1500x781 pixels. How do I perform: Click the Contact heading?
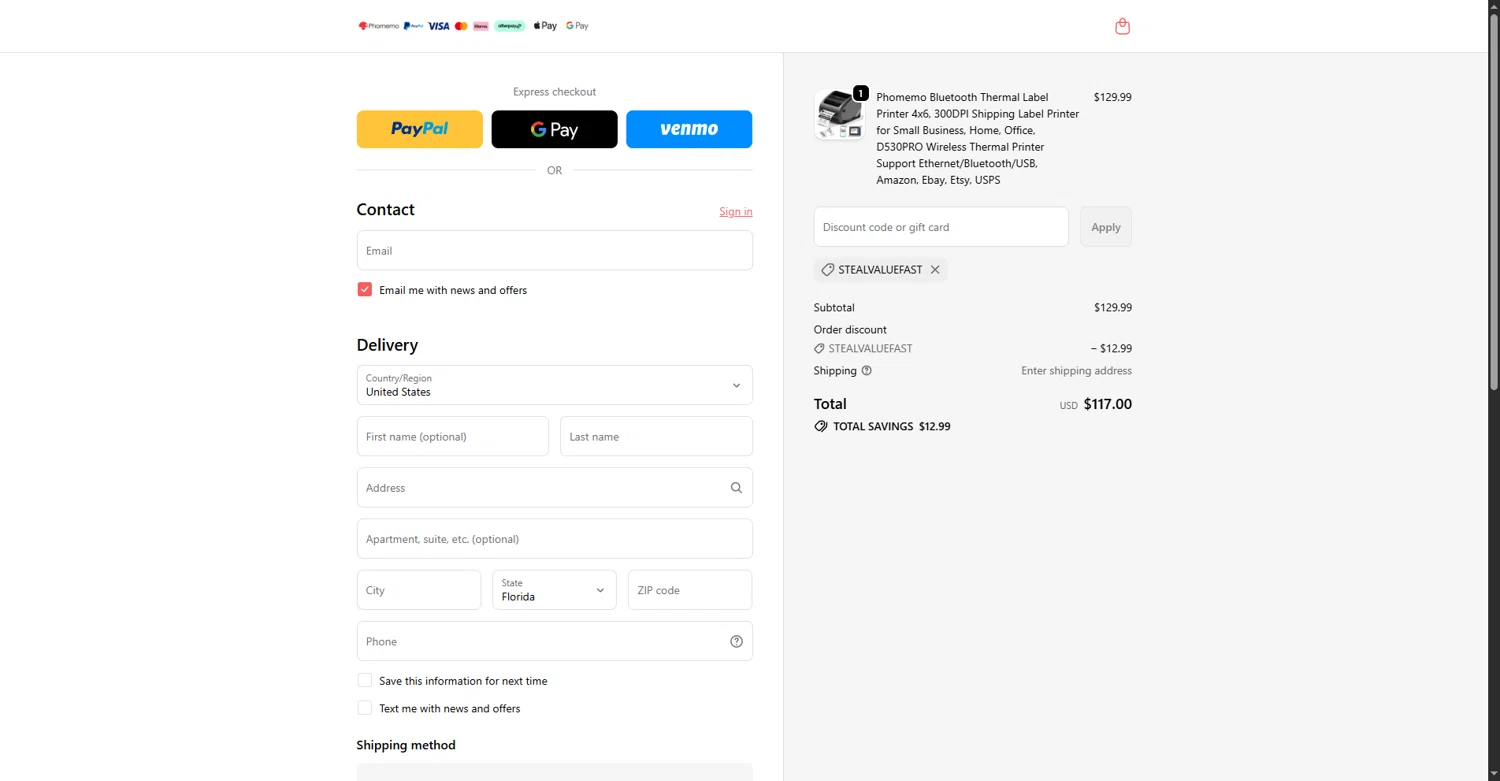pos(385,210)
